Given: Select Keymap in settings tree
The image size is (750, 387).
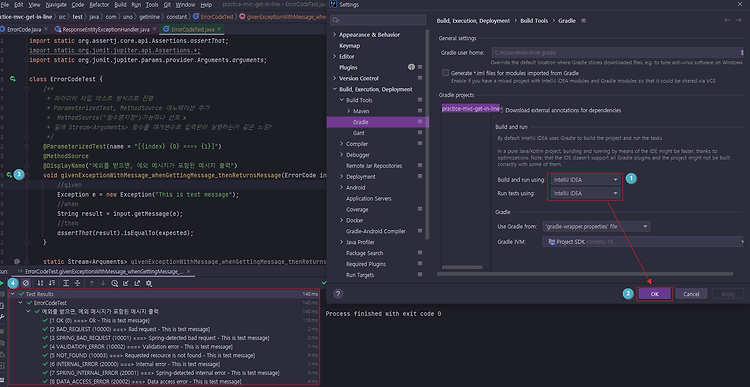Looking at the screenshot, I should [x=350, y=45].
